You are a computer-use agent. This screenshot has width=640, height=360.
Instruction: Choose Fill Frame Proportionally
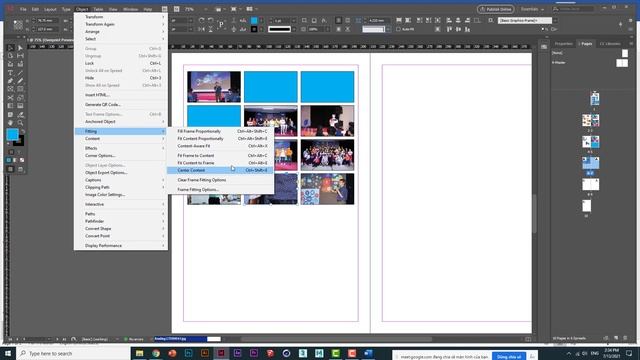click(x=220, y=131)
